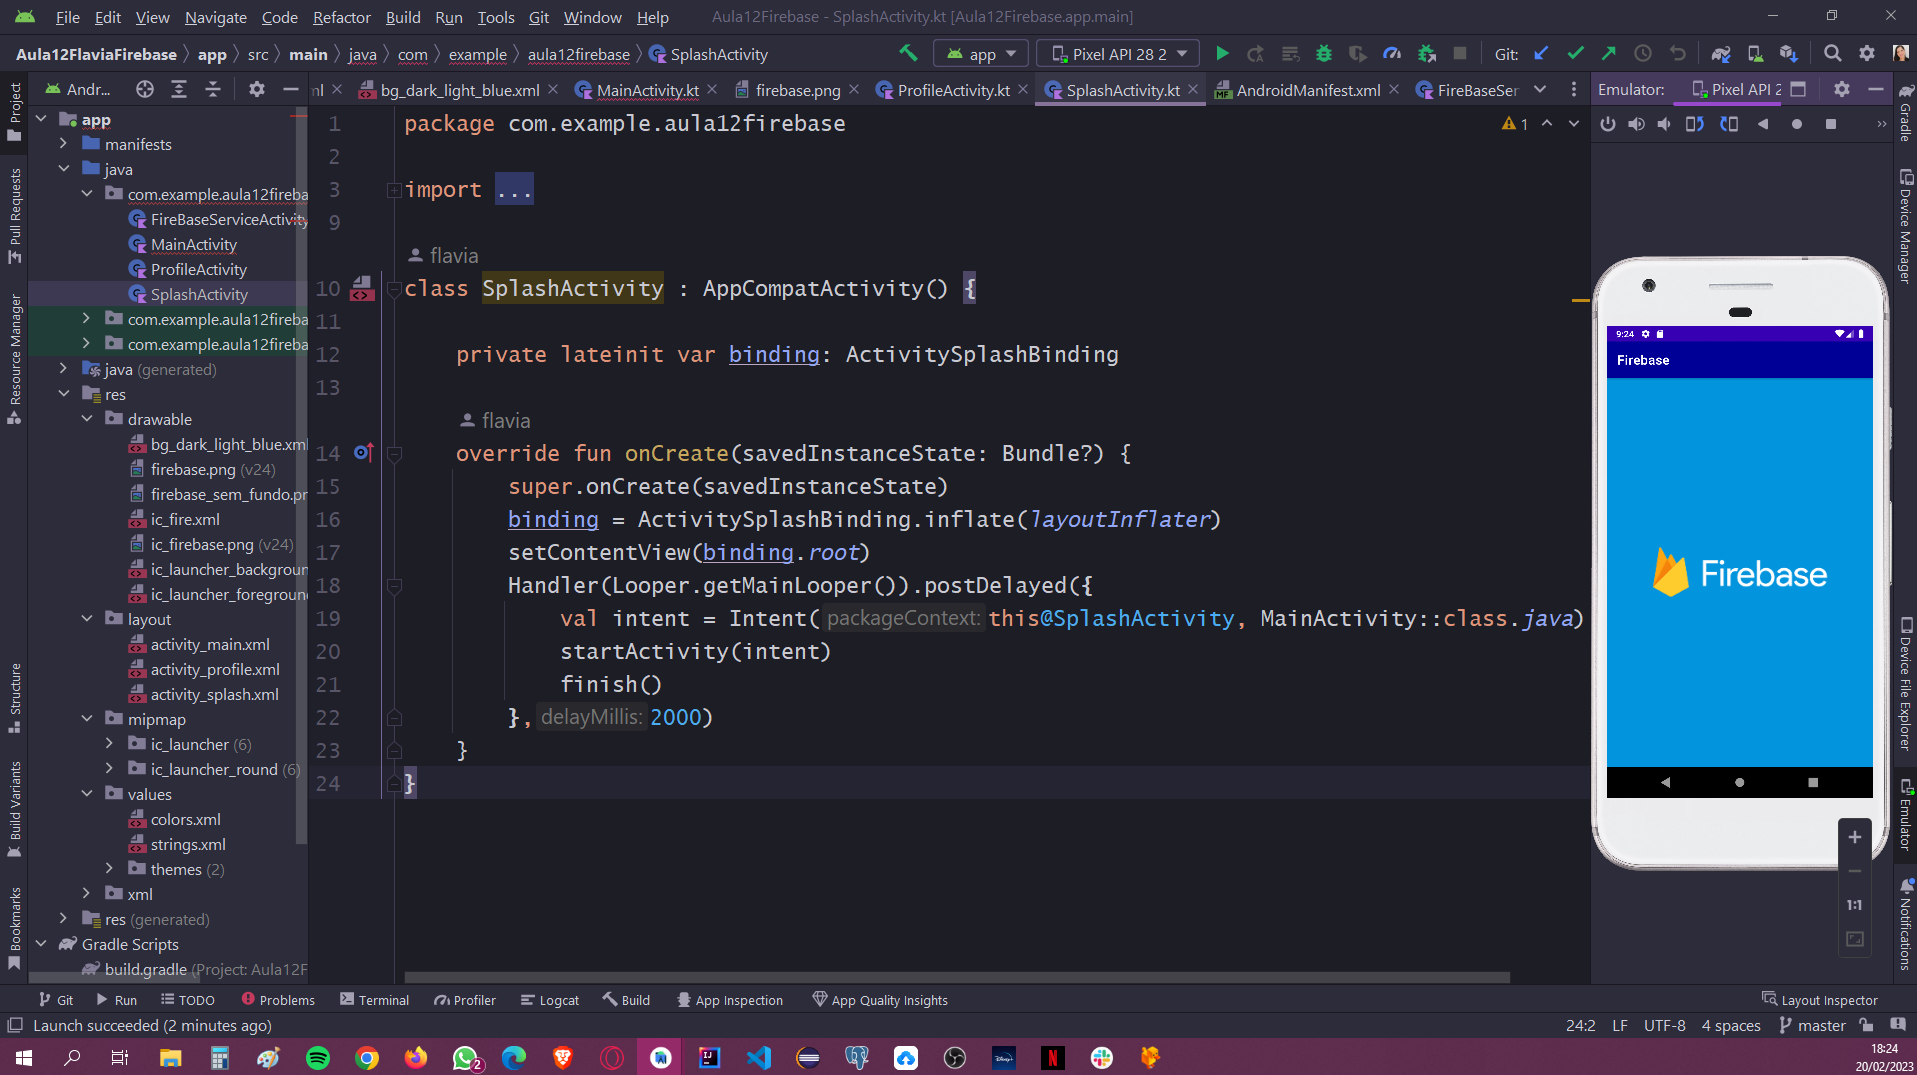The width and height of the screenshot is (1917, 1075).
Task: Expand all in Project panel
Action: click(x=179, y=89)
